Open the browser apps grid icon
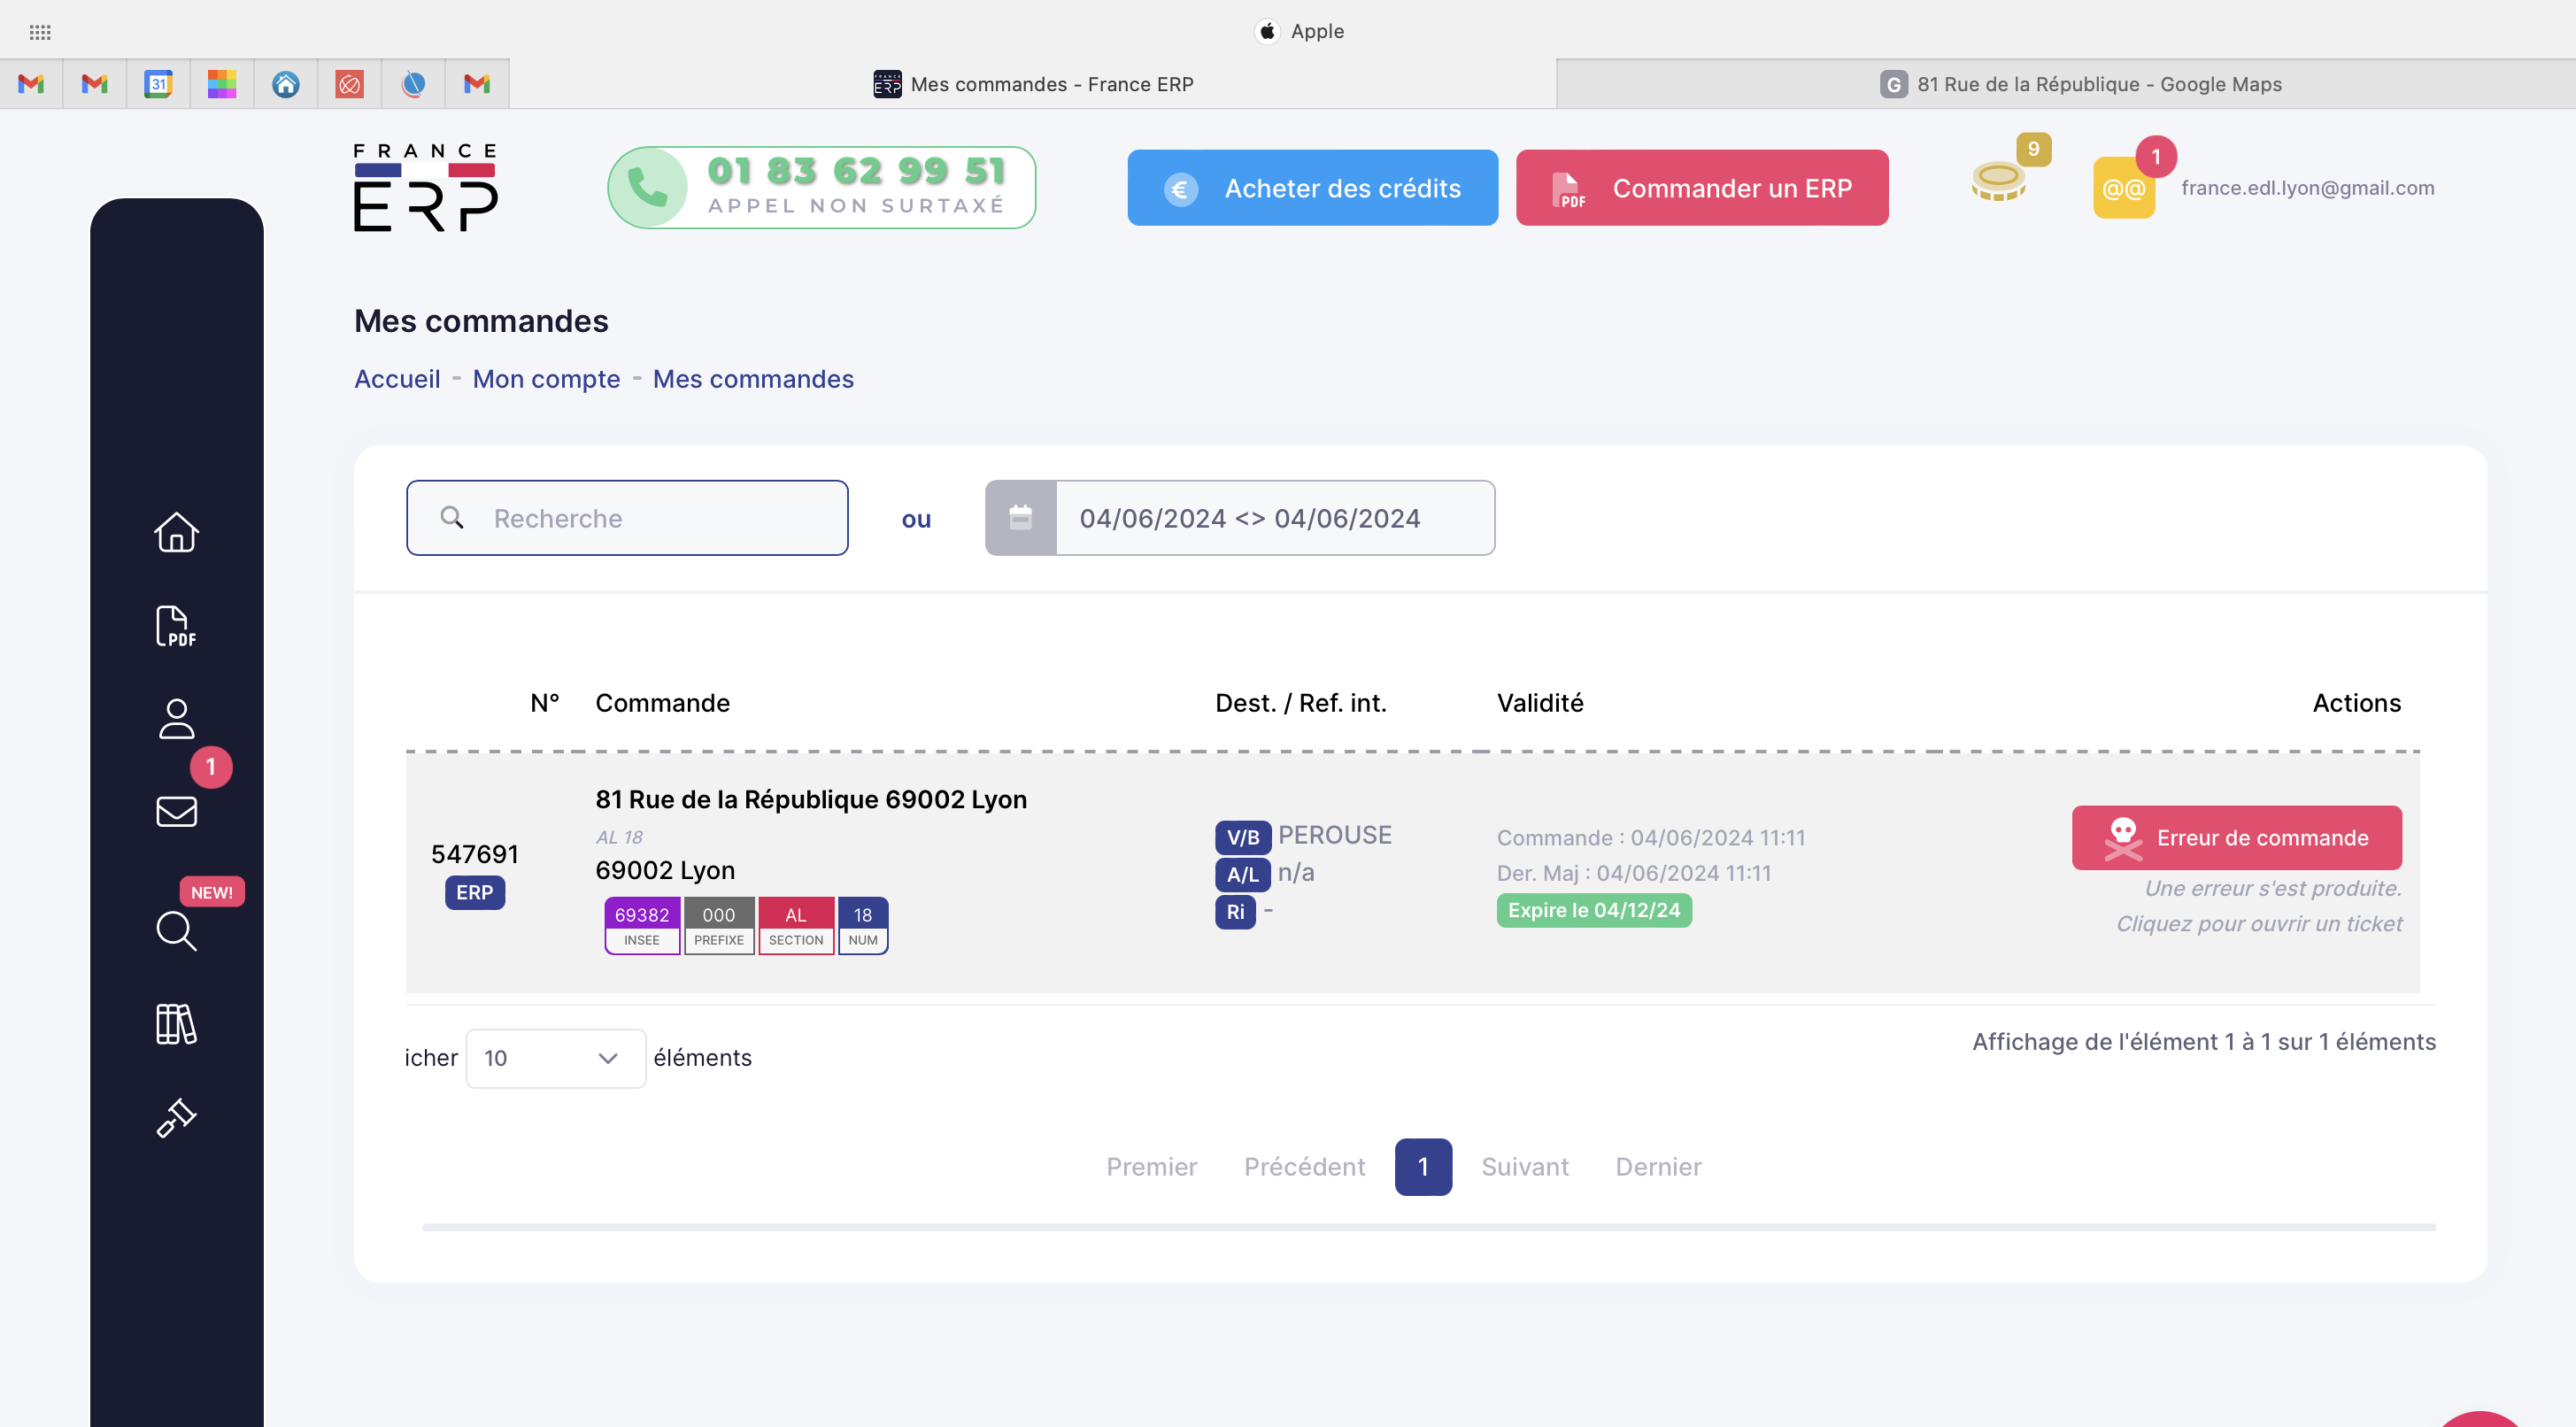This screenshot has width=2576, height=1427. click(40, 32)
